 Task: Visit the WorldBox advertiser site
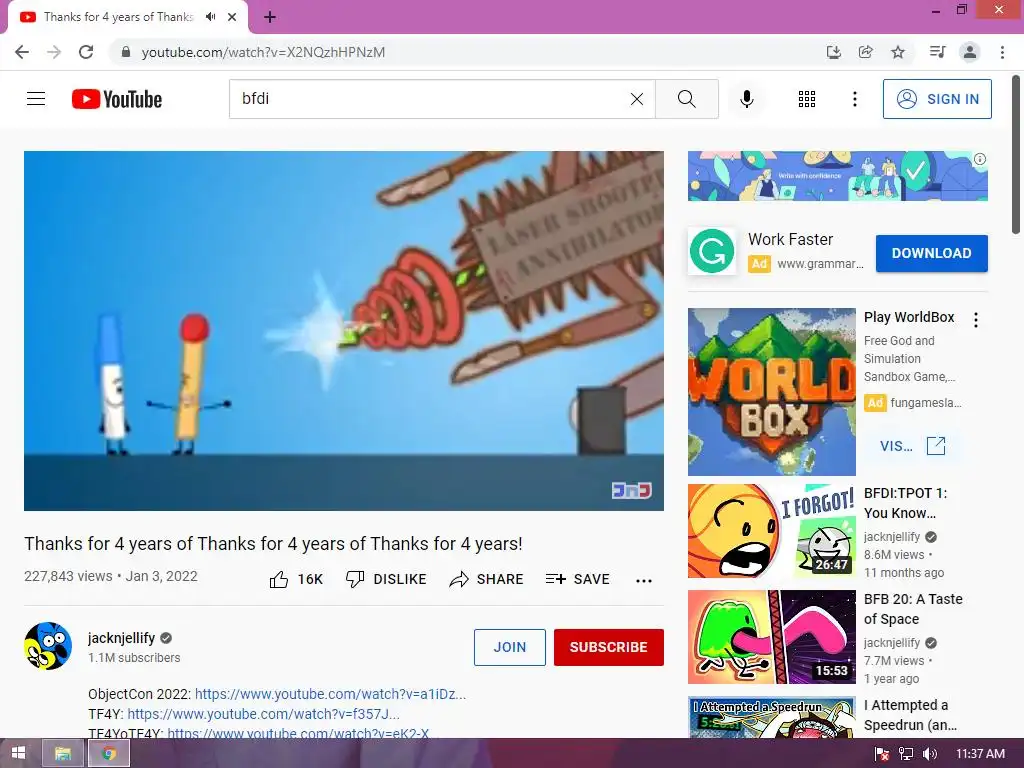coord(912,446)
